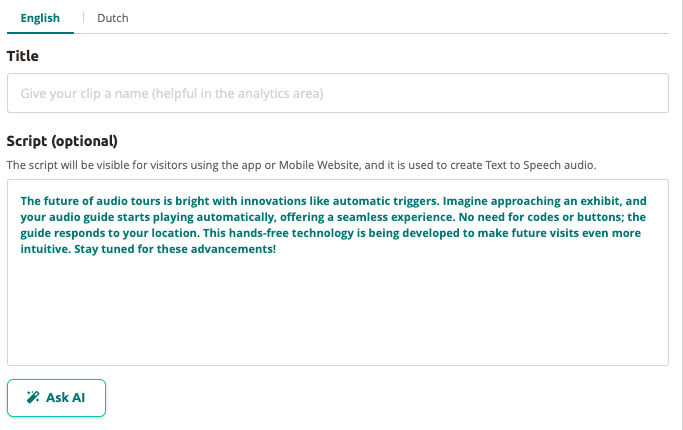Place cursor after 'Stay tuned for these advancements!'
The height and width of the screenshot is (430, 683).
pos(277,249)
